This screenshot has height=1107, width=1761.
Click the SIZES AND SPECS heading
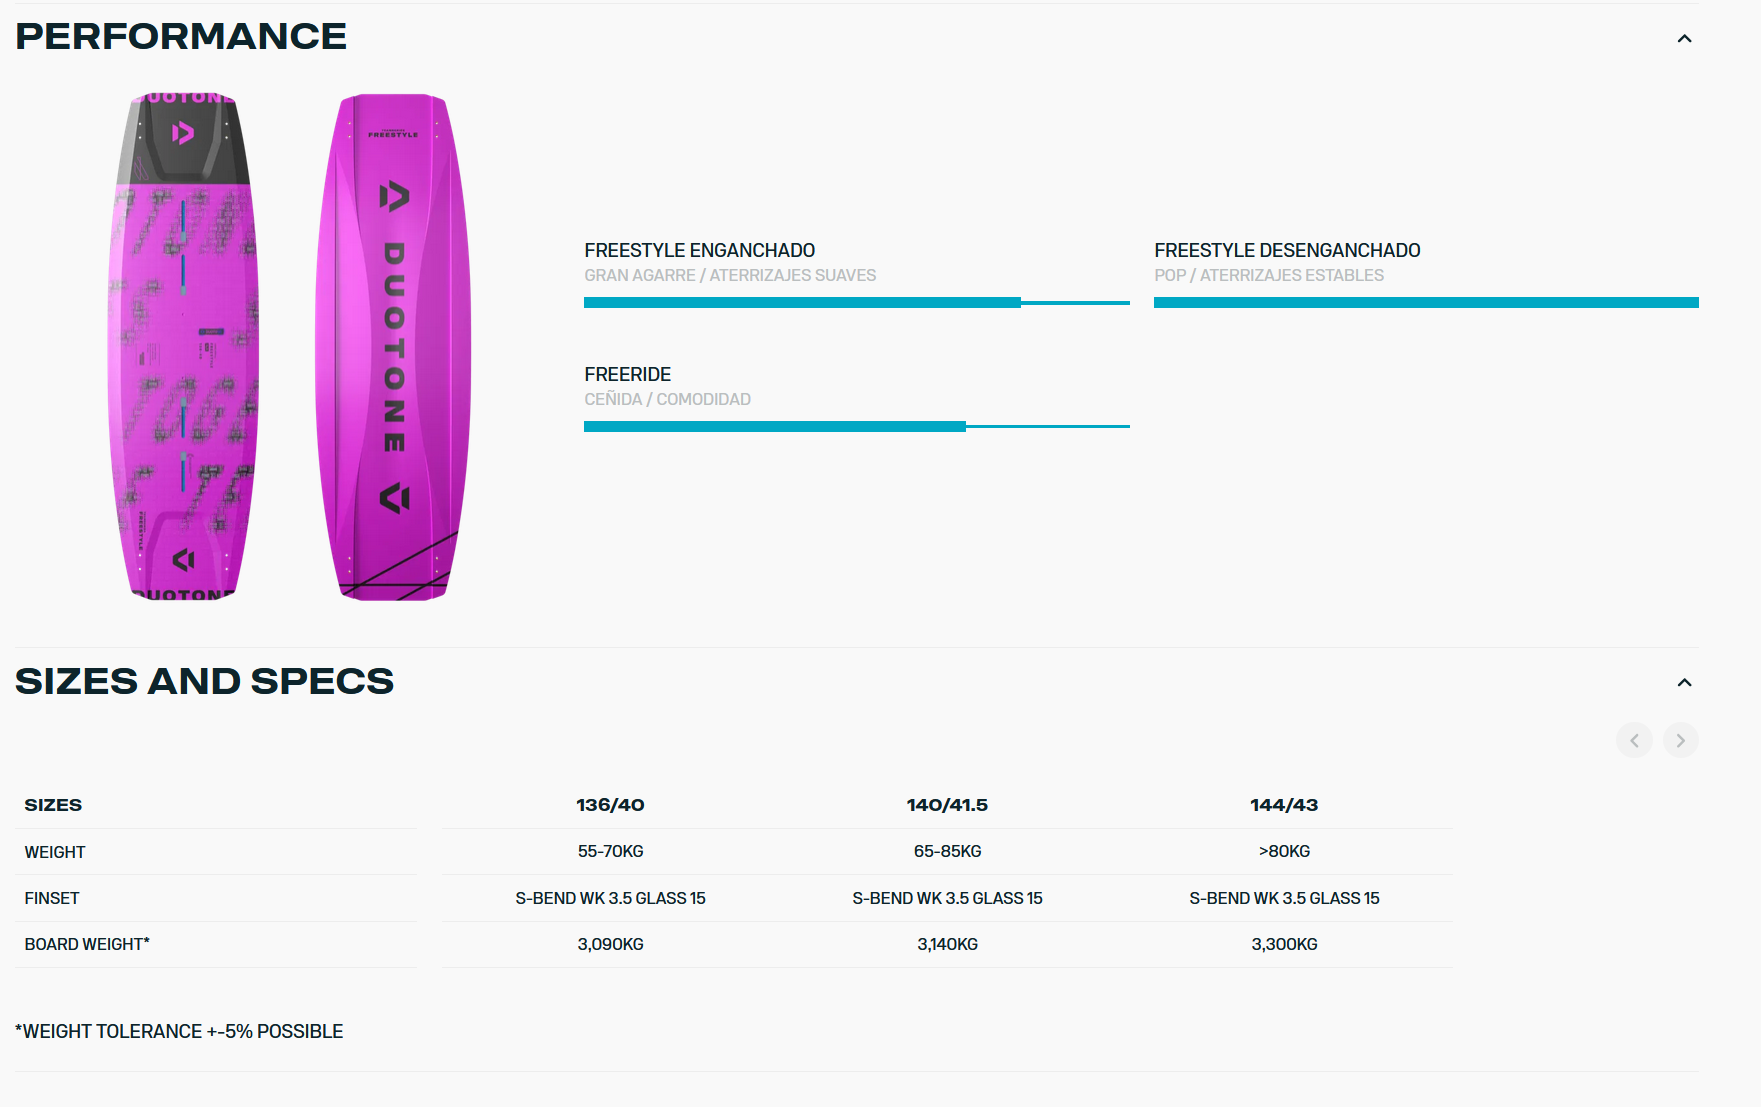click(204, 681)
